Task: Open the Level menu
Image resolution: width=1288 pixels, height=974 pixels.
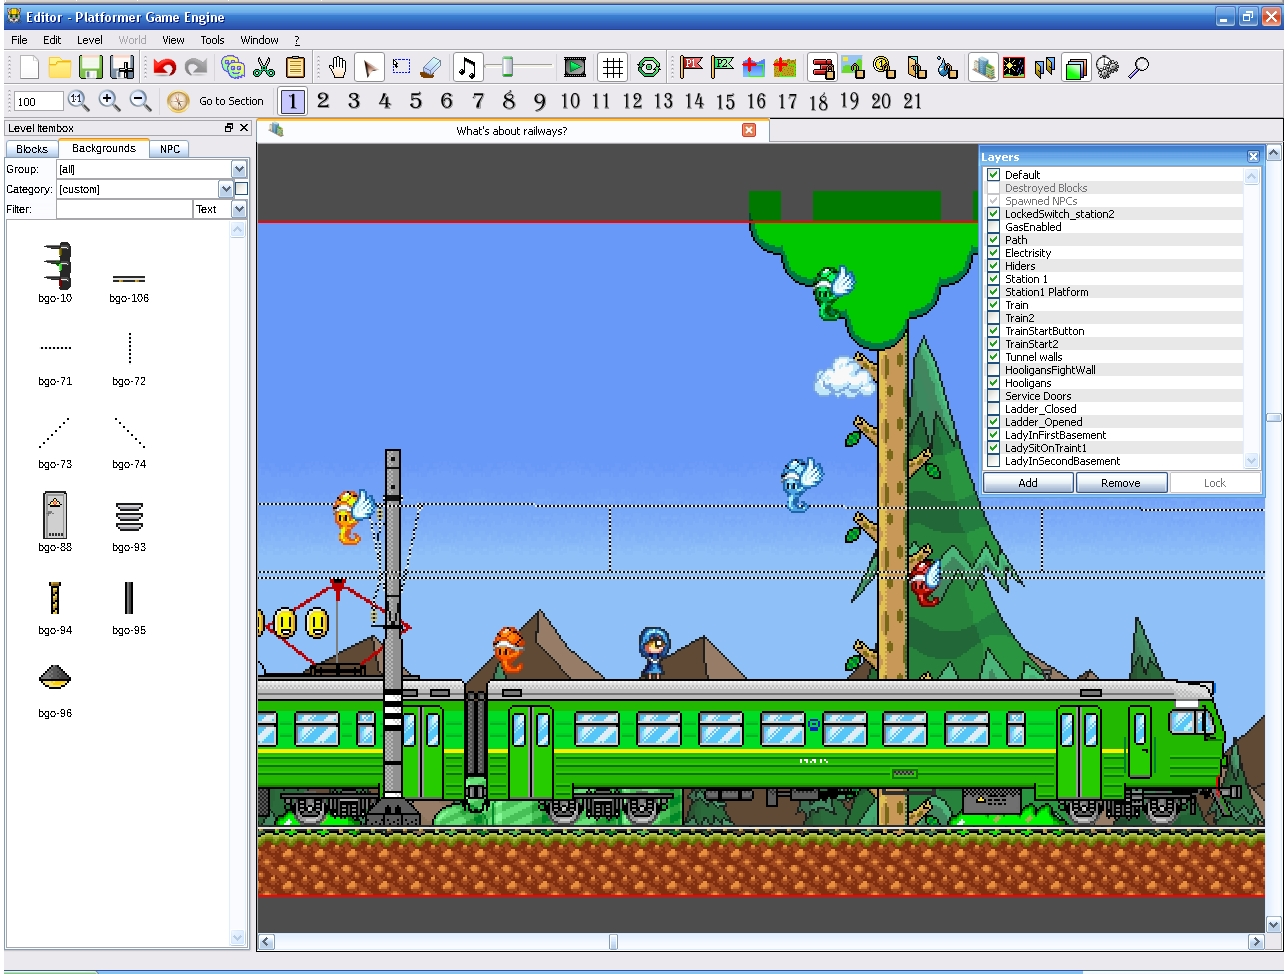Action: tap(90, 40)
